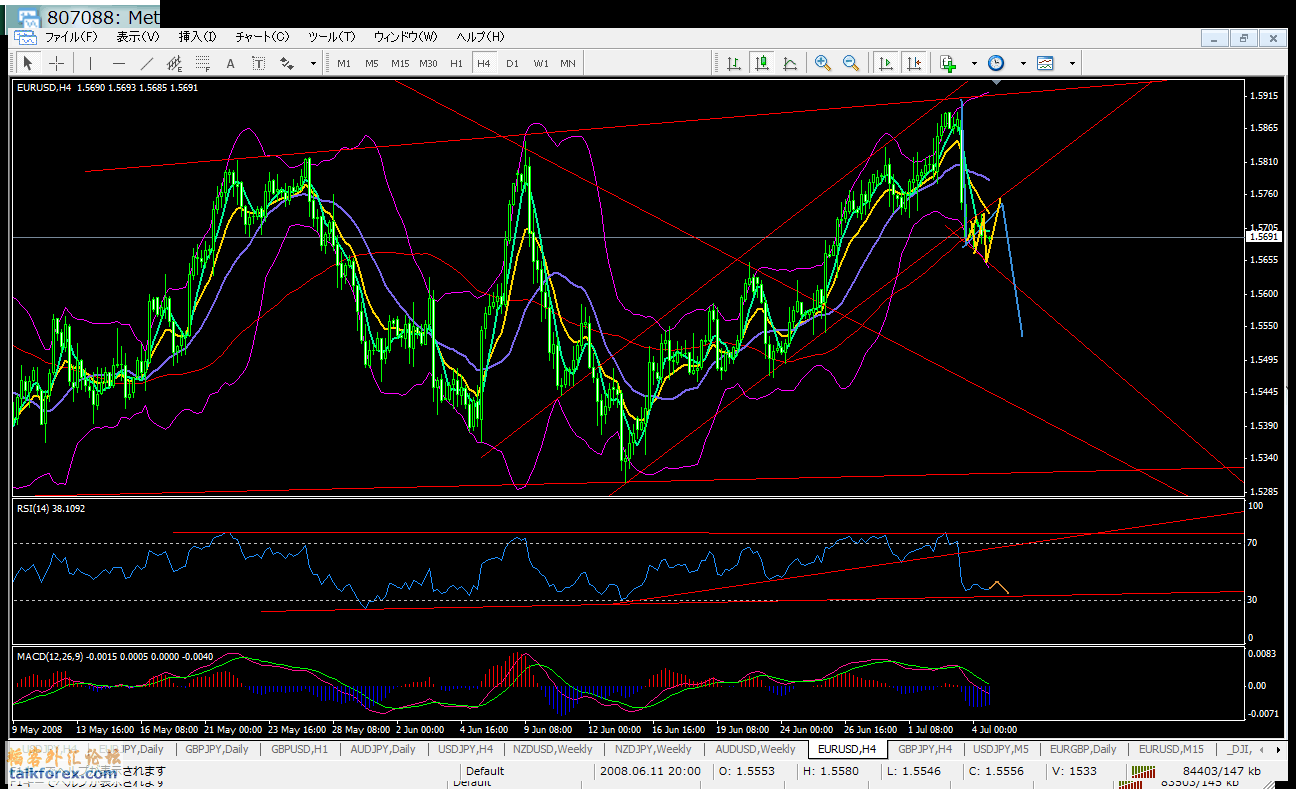The height and width of the screenshot is (789, 1296).
Task: Switch to the EURUSD,M15 chart tab
Action: click(x=1171, y=749)
